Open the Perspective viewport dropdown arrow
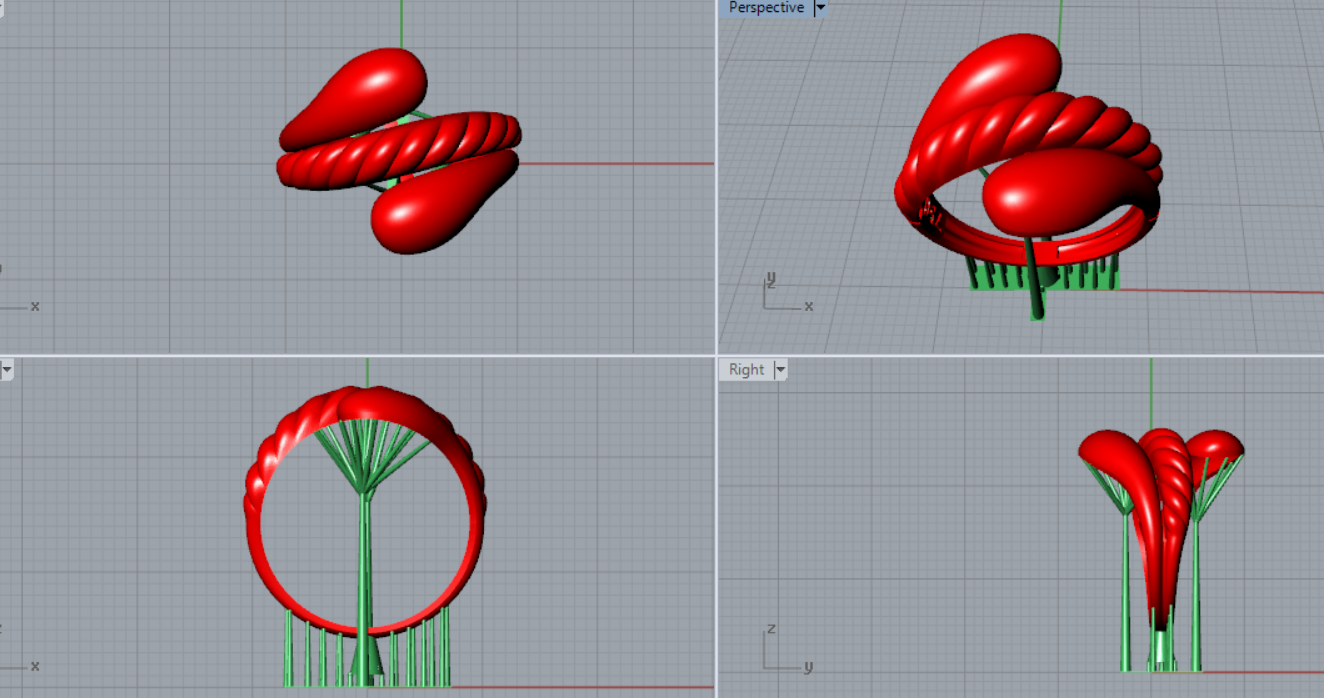Screen dimensions: 1324x698 [820, 8]
